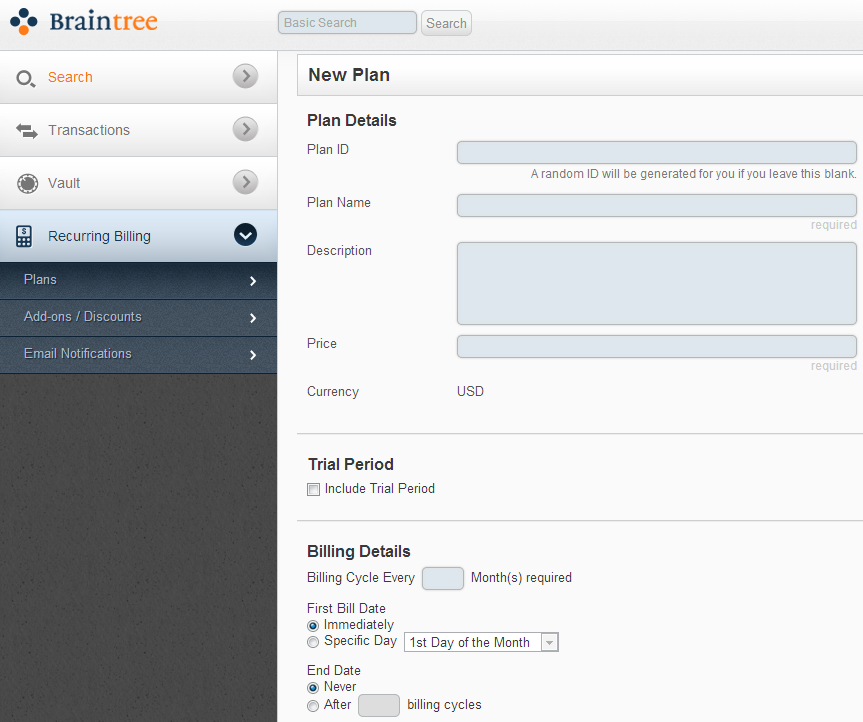
Task: Select Specific Day radio button
Action: pyautogui.click(x=313, y=642)
